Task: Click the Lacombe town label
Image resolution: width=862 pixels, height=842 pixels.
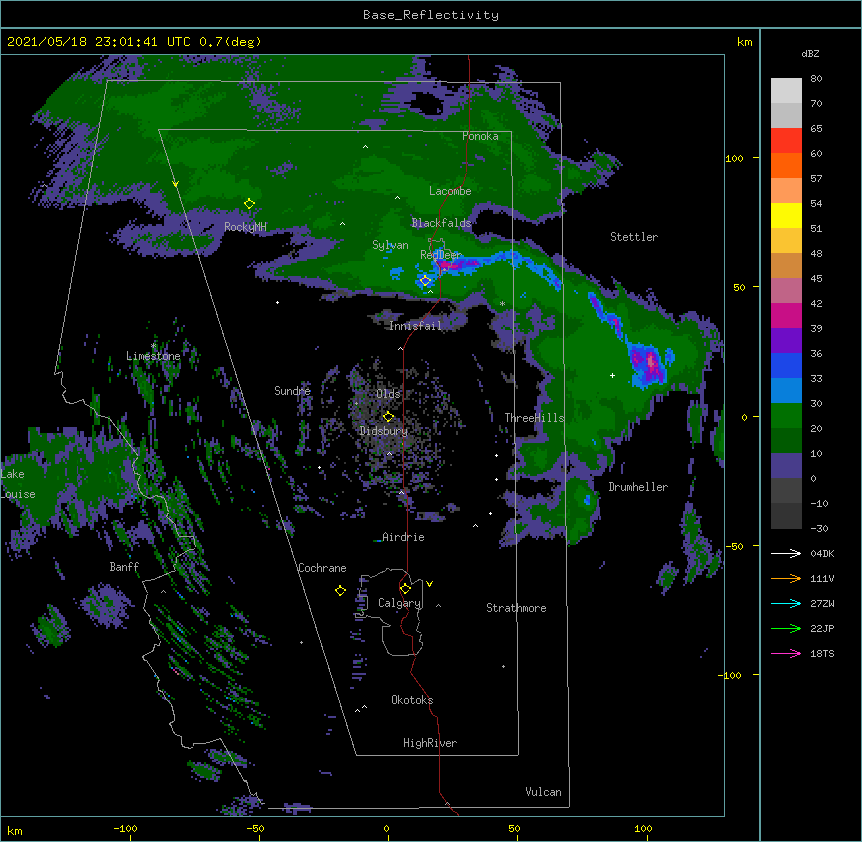Action: pyautogui.click(x=450, y=191)
